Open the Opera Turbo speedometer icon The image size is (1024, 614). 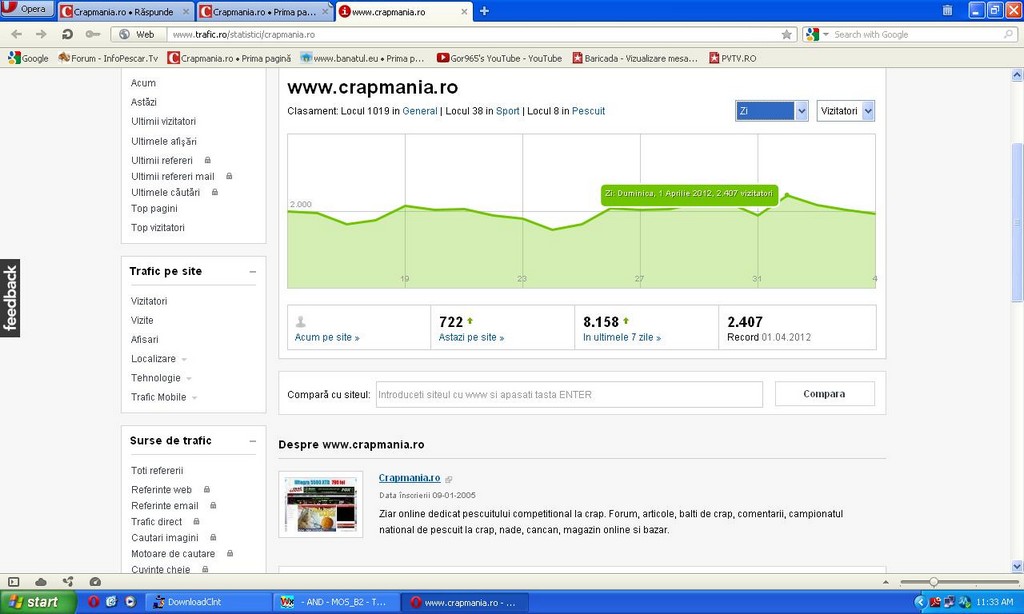[x=95, y=581]
